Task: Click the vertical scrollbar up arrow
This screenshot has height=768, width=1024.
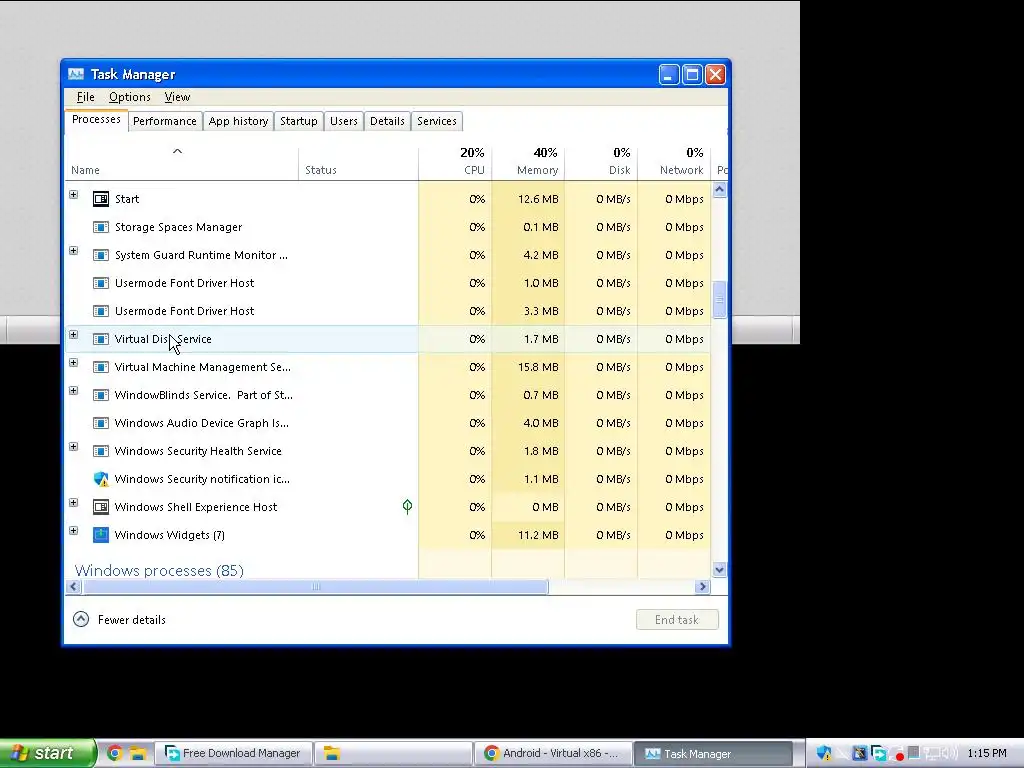Action: point(720,190)
